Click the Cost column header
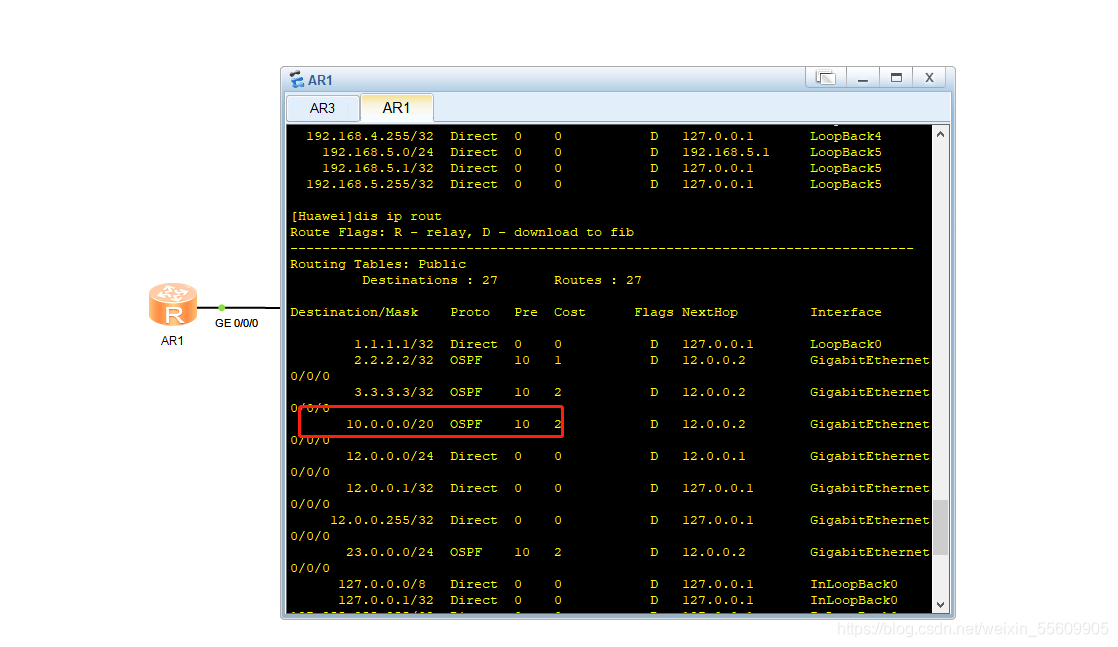Screen dimensions: 1118x647 point(570,312)
